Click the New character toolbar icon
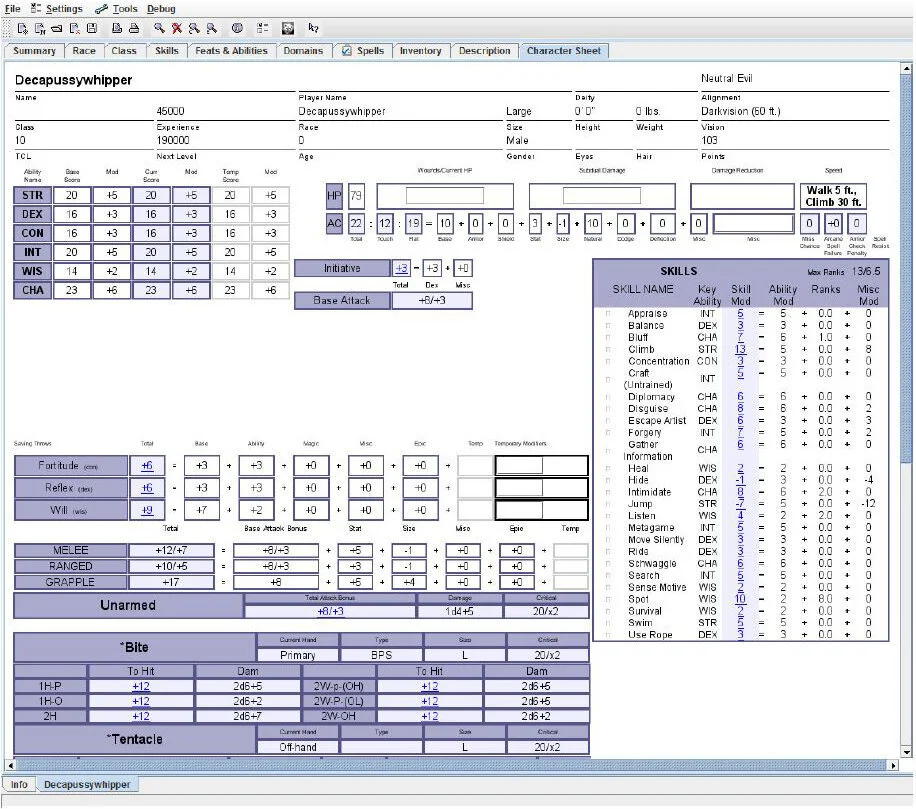The width and height of the screenshot is (916, 809). click(x=22, y=28)
